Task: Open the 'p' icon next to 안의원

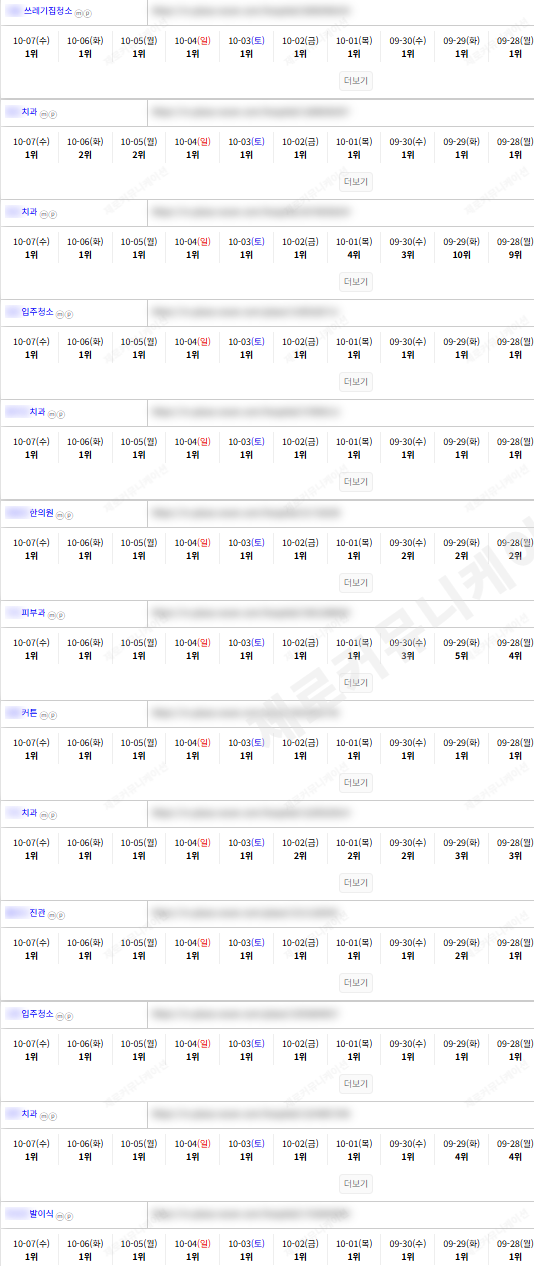Action: [68, 515]
